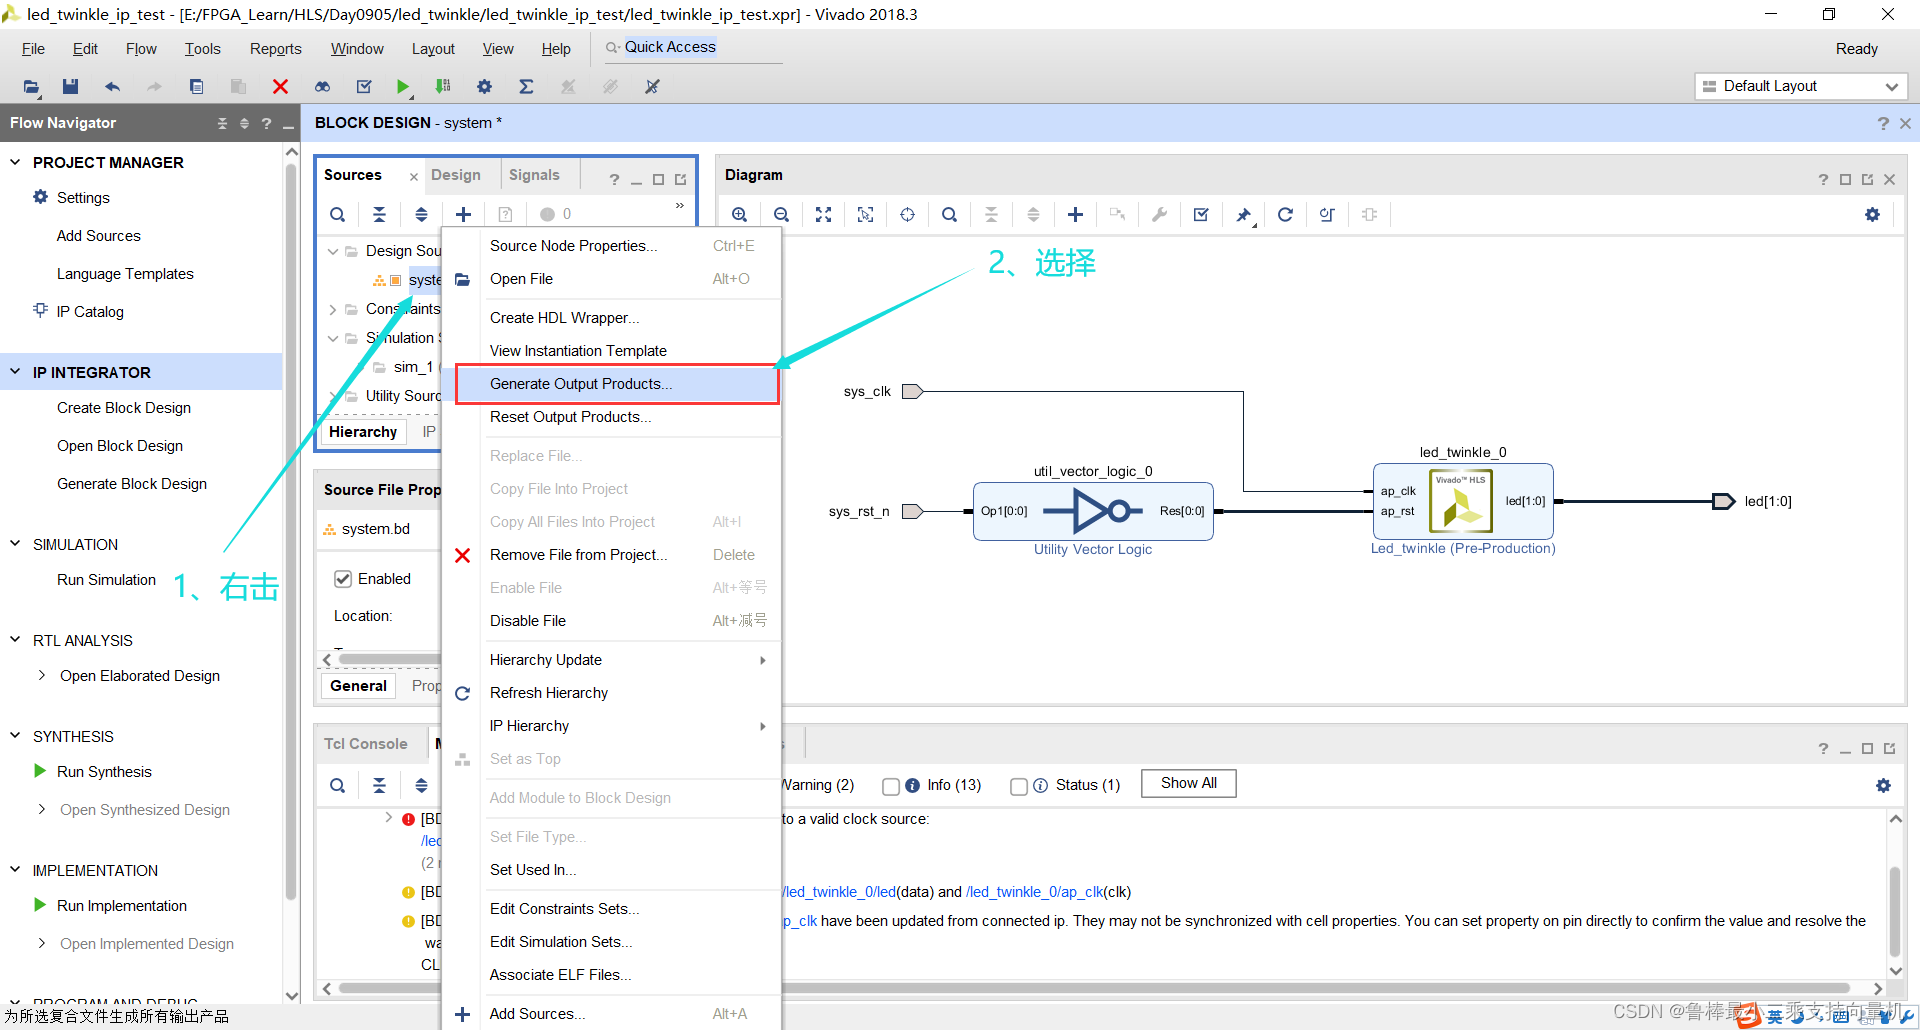Image resolution: width=1920 pixels, height=1030 pixels.
Task: Switch to the Signals tab
Action: point(534,175)
